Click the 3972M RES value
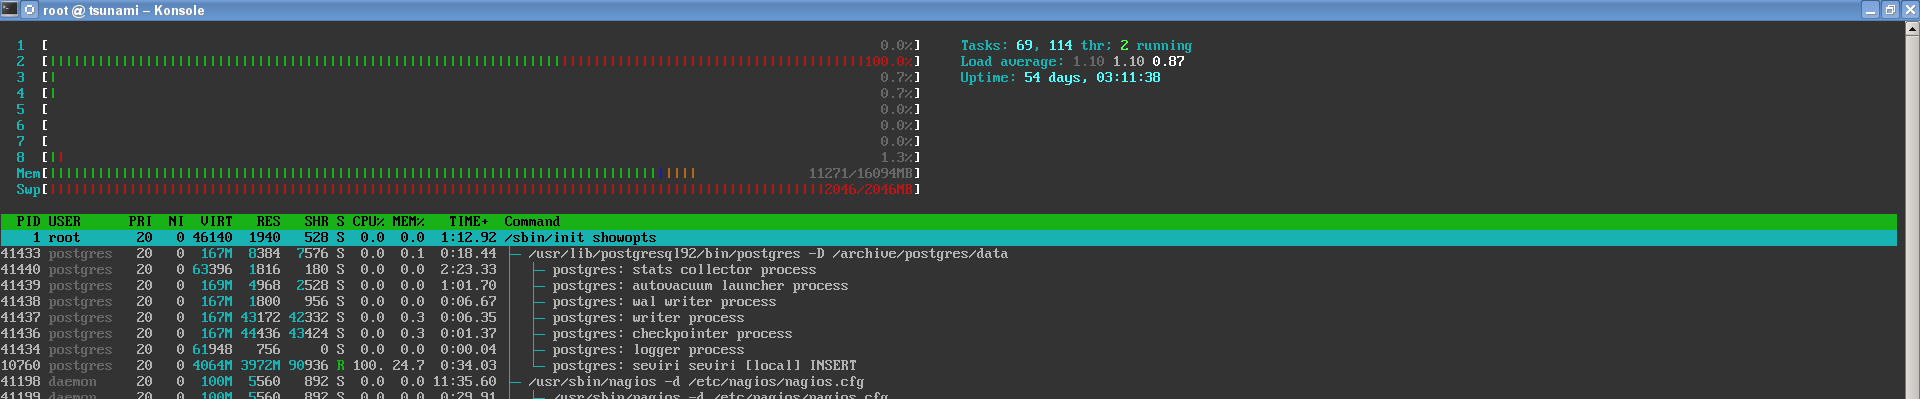The height and width of the screenshot is (399, 1920). click(x=260, y=365)
